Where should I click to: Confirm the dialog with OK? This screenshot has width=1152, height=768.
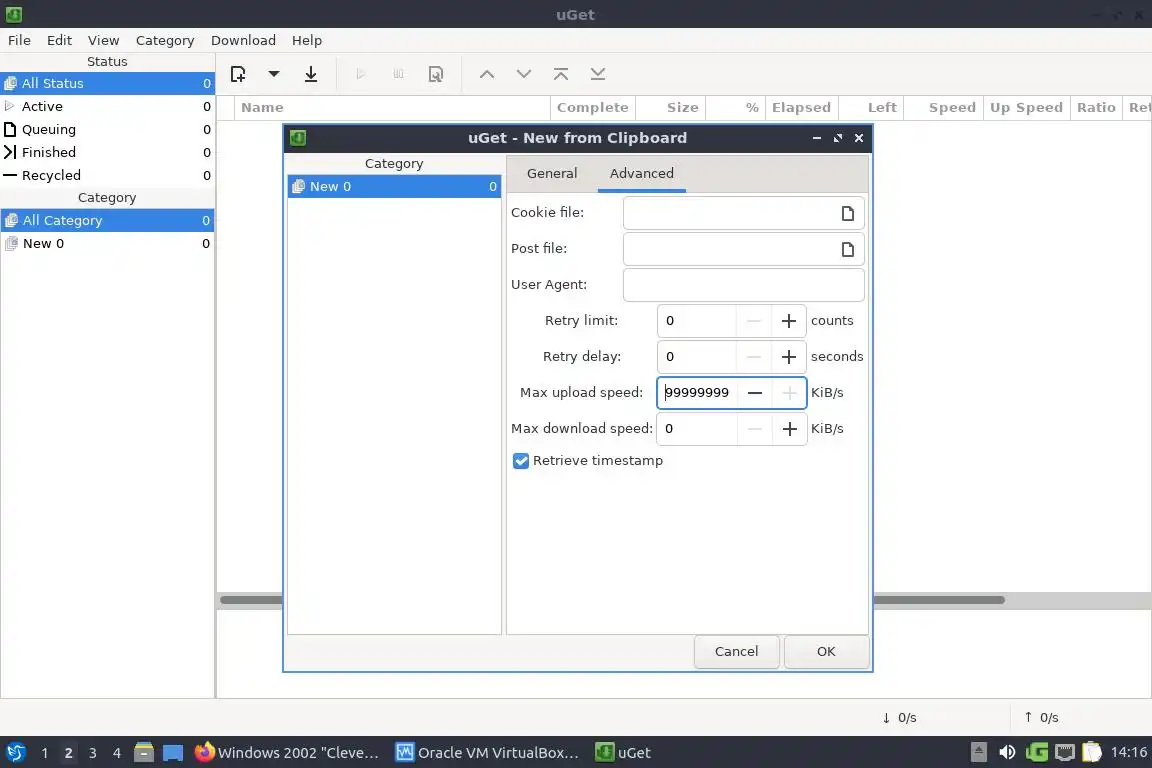826,652
